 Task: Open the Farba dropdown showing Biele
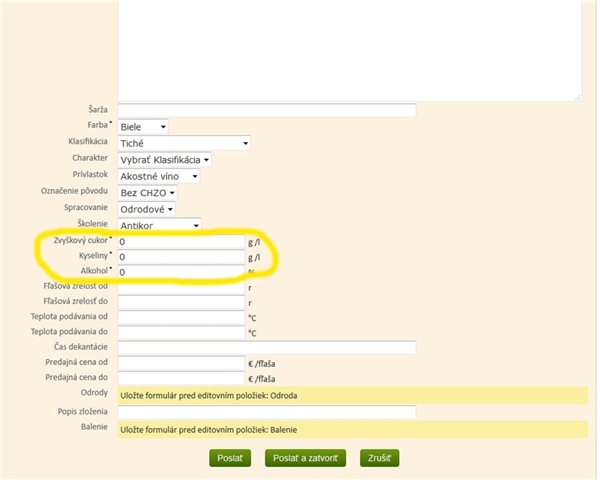click(143, 127)
